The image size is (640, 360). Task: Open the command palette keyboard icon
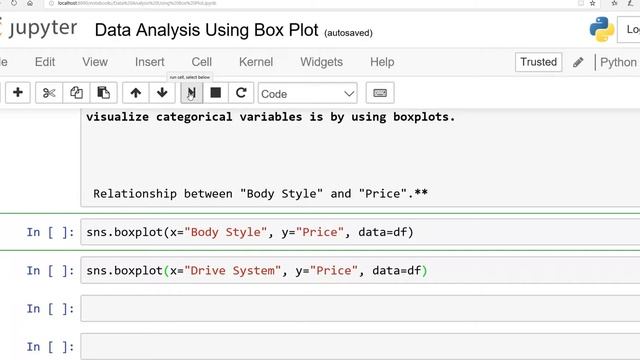click(380, 93)
